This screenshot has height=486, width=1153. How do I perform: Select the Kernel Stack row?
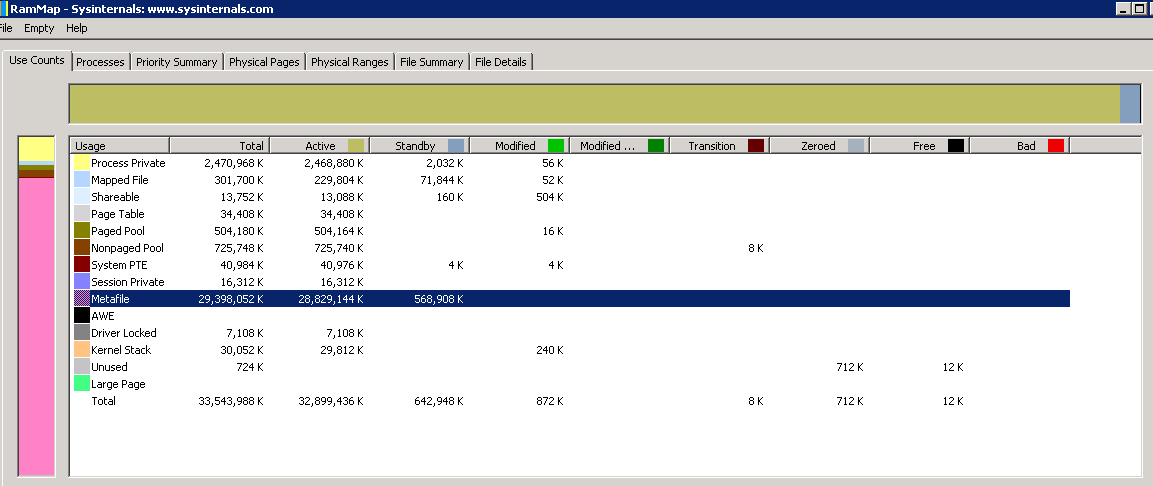click(x=123, y=350)
